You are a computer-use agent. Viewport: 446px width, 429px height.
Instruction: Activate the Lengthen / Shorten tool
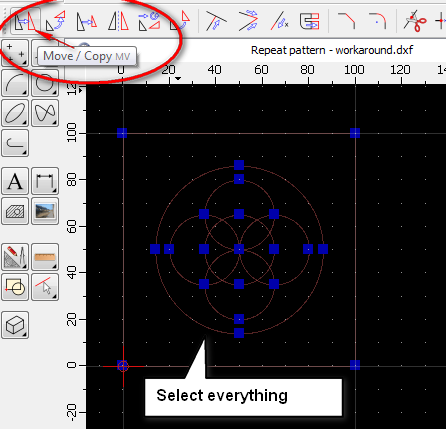(279, 21)
